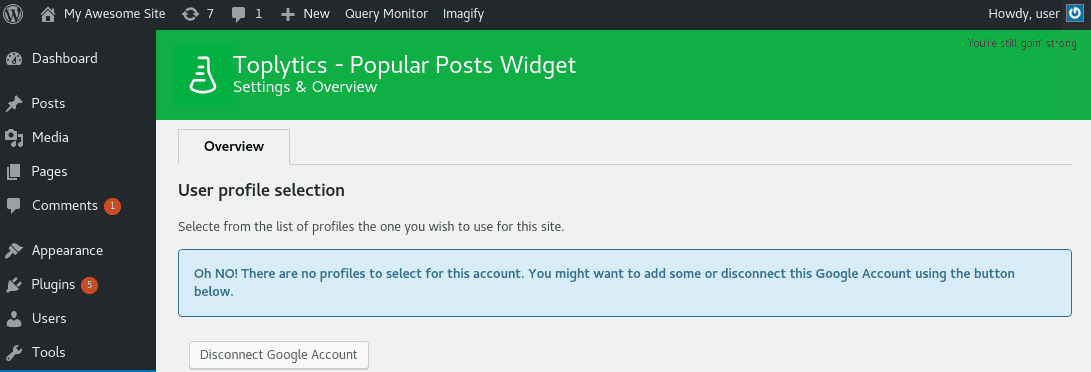This screenshot has height=372, width=1091.
Task: Open Imagify in the admin bar
Action: click(463, 14)
